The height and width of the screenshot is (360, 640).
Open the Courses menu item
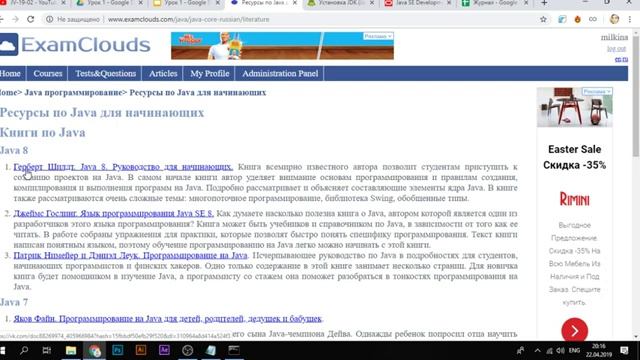click(48, 73)
